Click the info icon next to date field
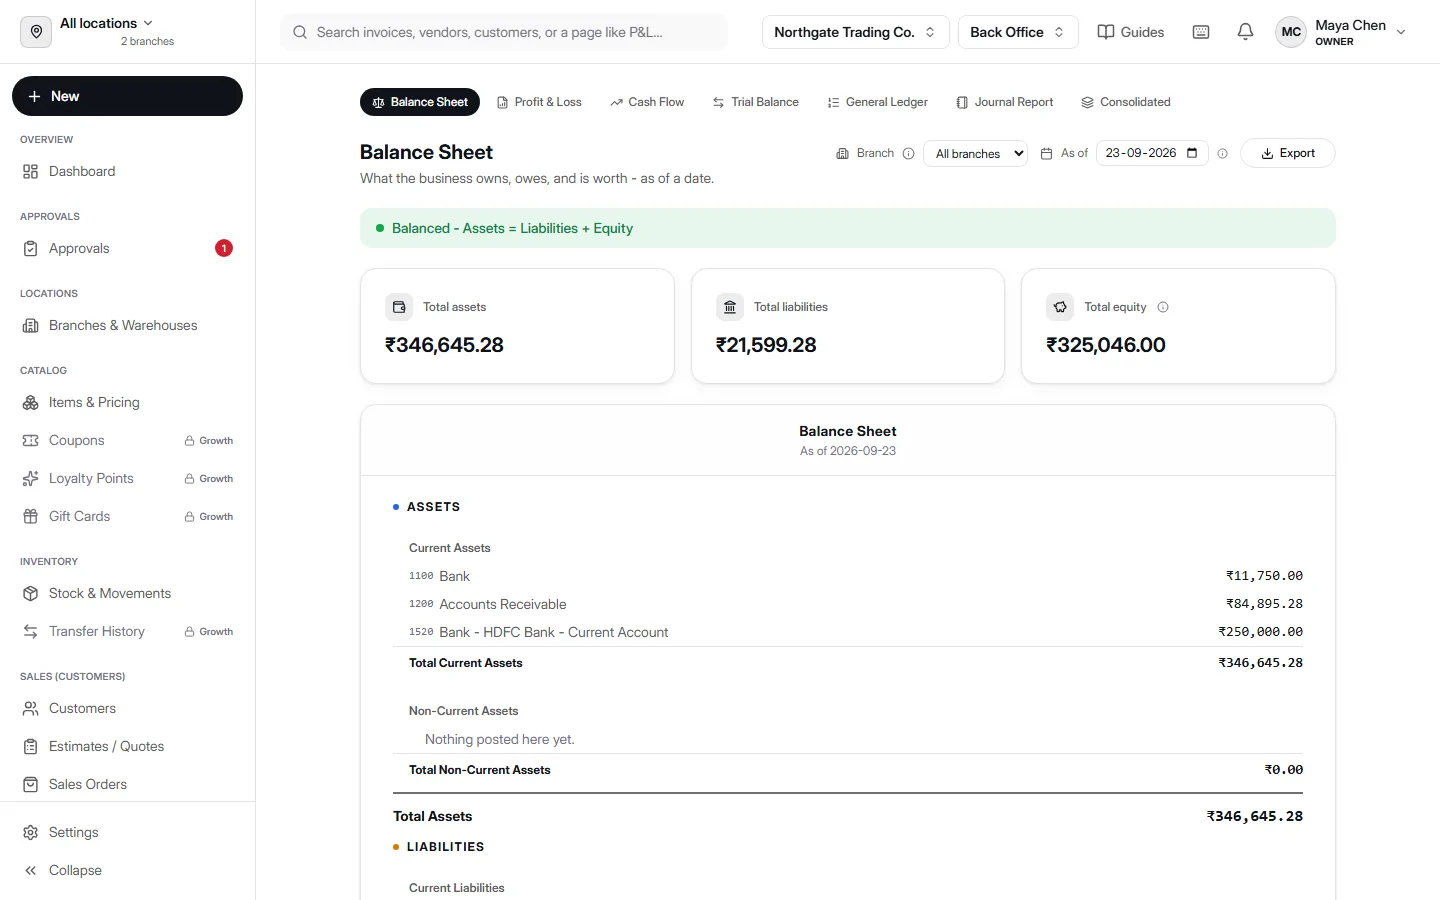The height and width of the screenshot is (900, 1440). click(x=1222, y=153)
